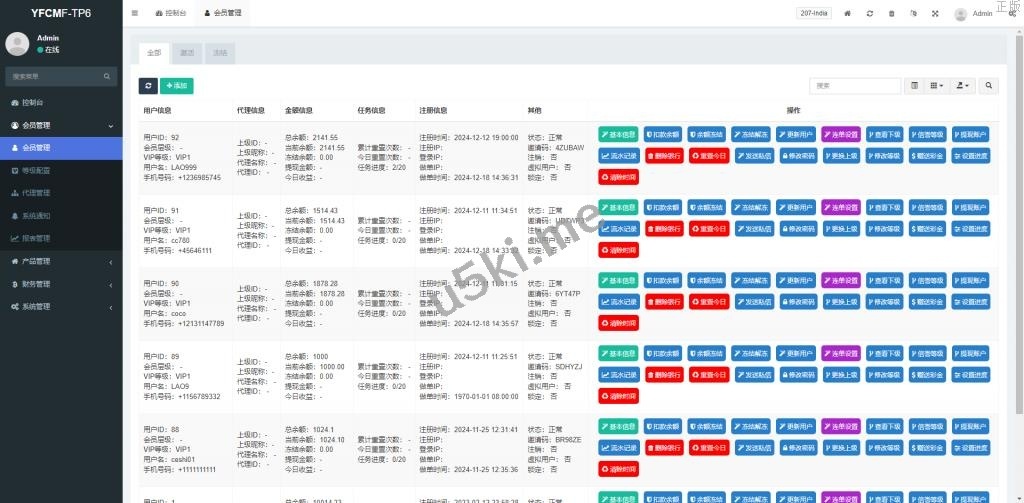Click the sidebar menu search magnifier icon

click(108, 76)
